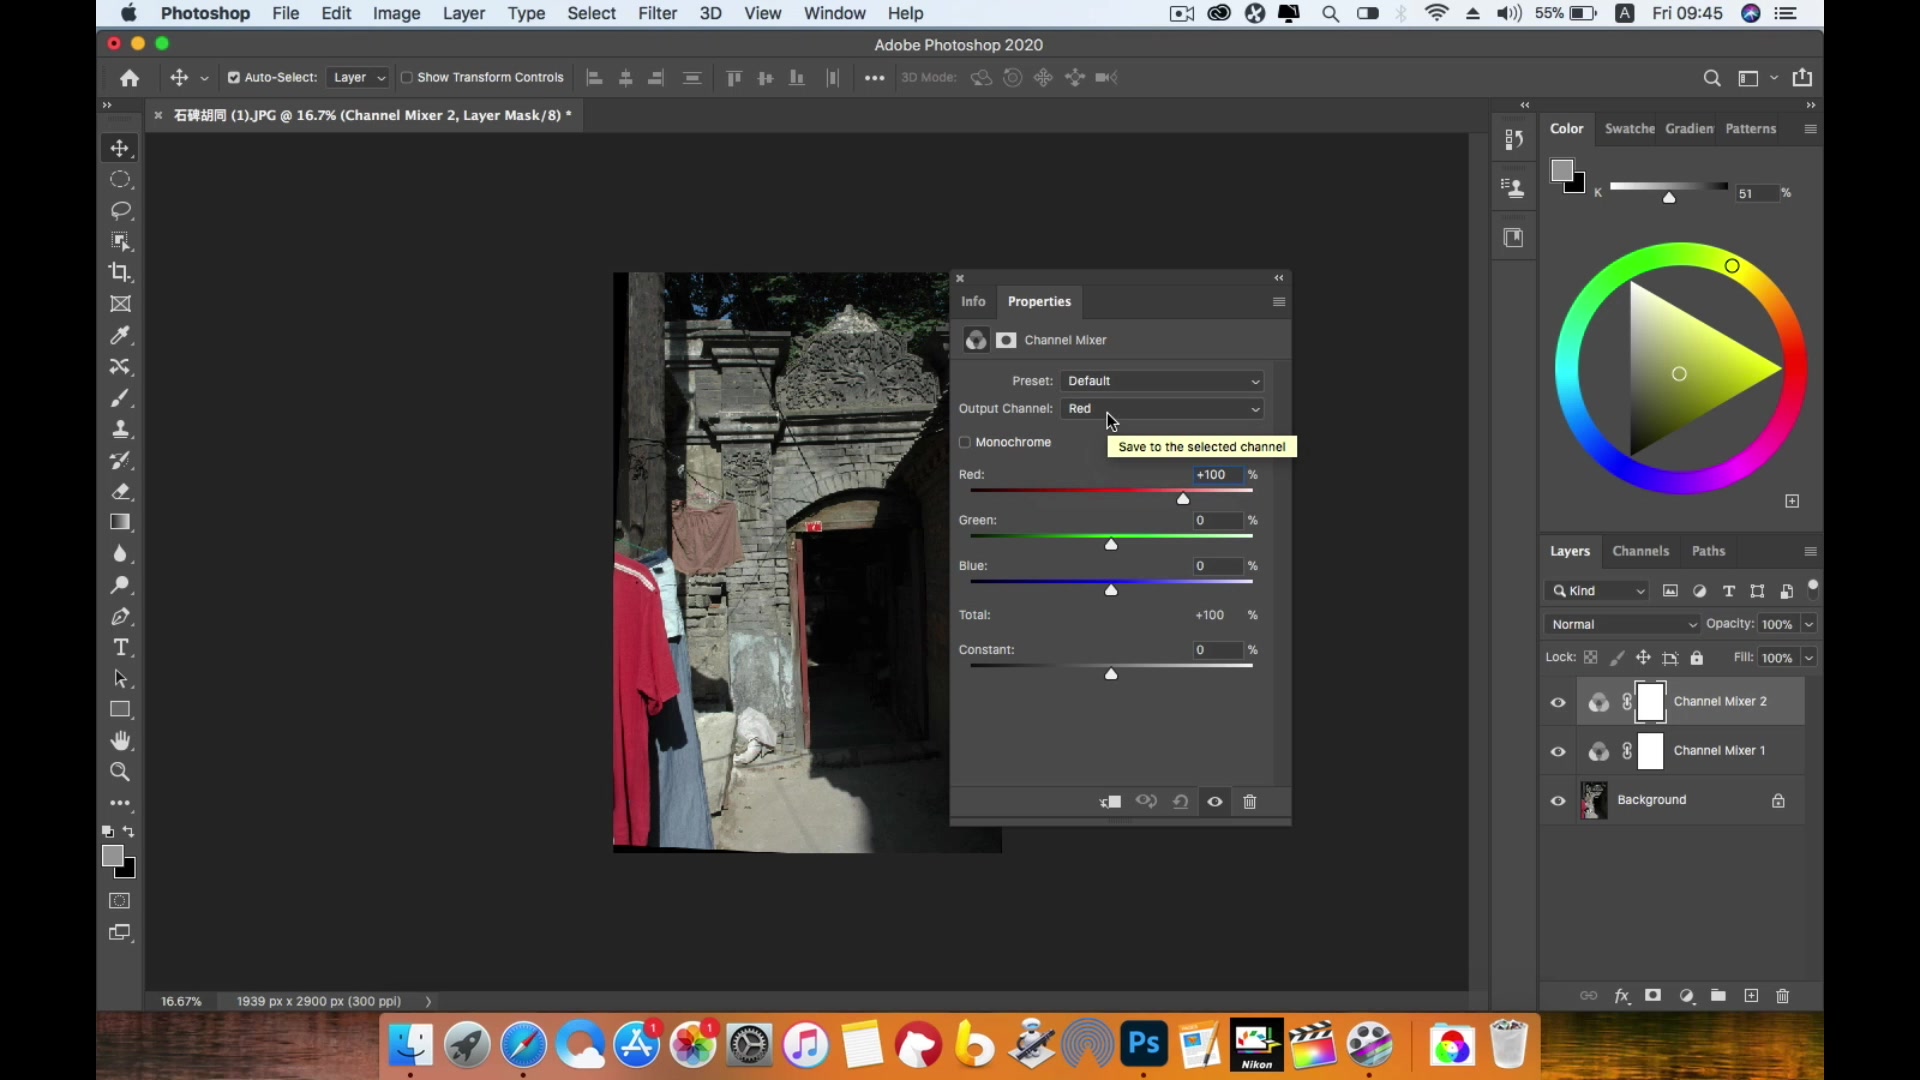This screenshot has height=1080, width=1920.
Task: Enable the Monochrome checkbox
Action: (x=965, y=442)
